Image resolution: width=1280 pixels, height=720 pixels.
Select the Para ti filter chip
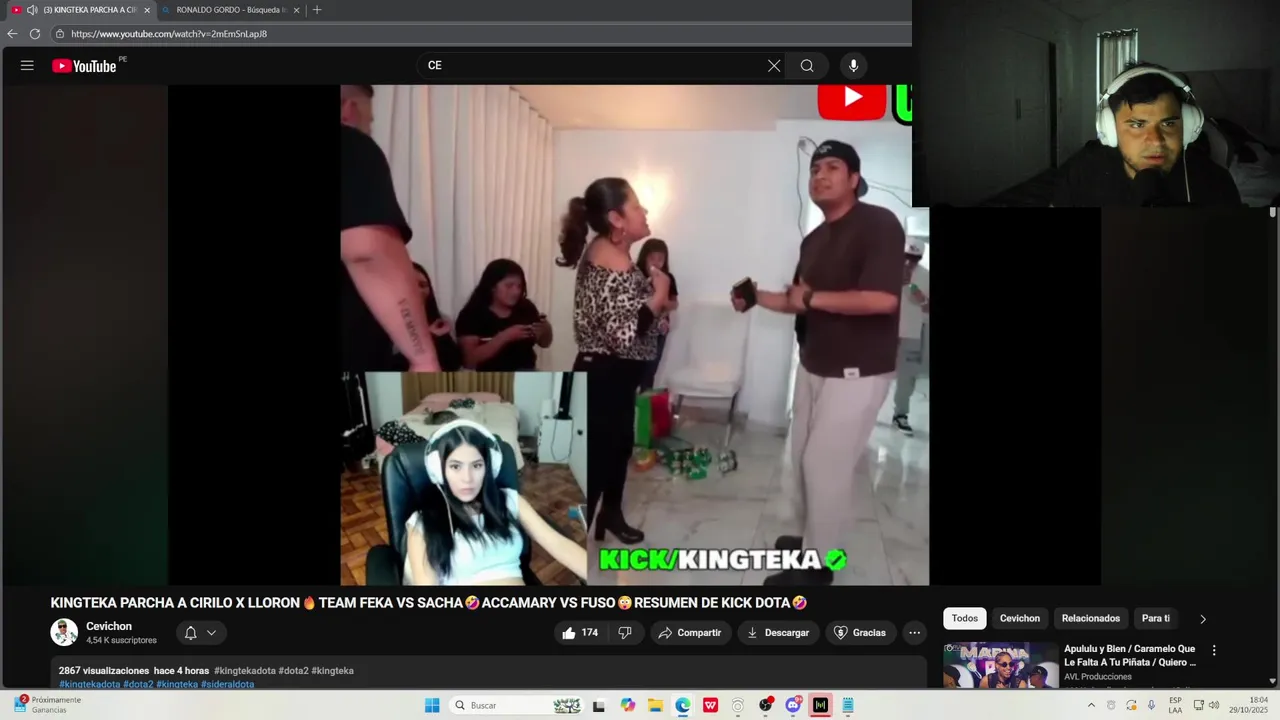point(1156,618)
